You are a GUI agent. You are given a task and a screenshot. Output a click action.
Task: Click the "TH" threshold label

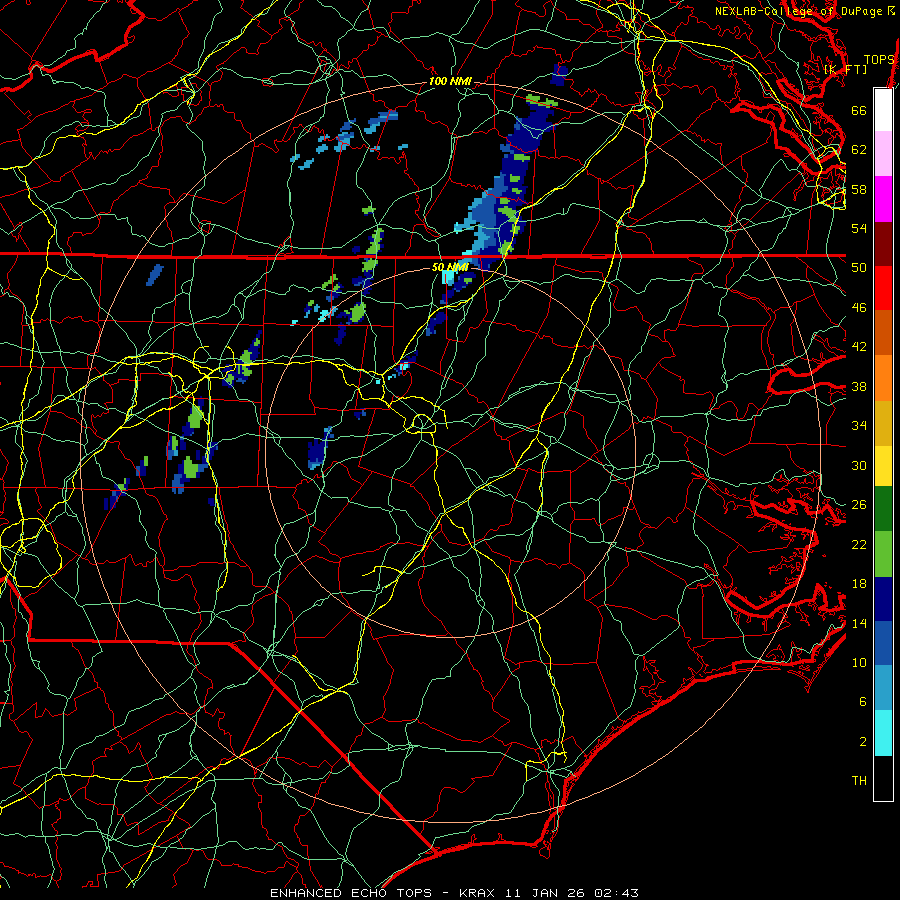(x=859, y=781)
